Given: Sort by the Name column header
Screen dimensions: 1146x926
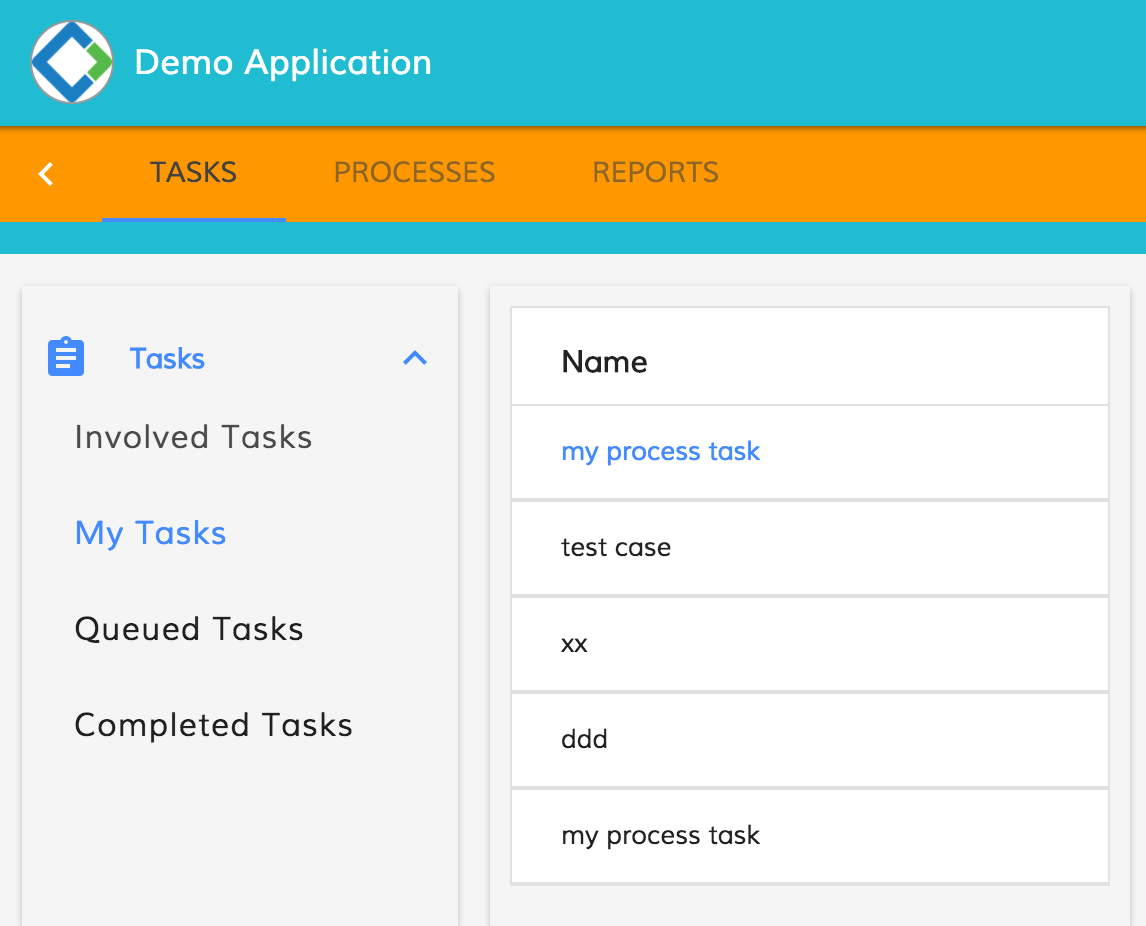Looking at the screenshot, I should (x=604, y=362).
